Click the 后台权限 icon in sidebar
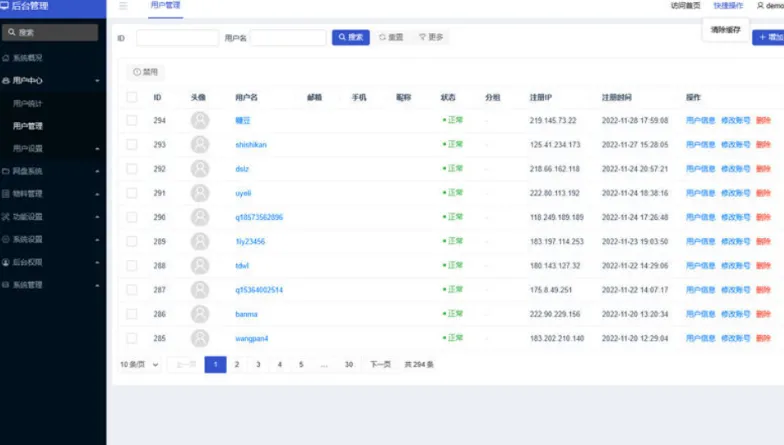 click(x=6, y=262)
